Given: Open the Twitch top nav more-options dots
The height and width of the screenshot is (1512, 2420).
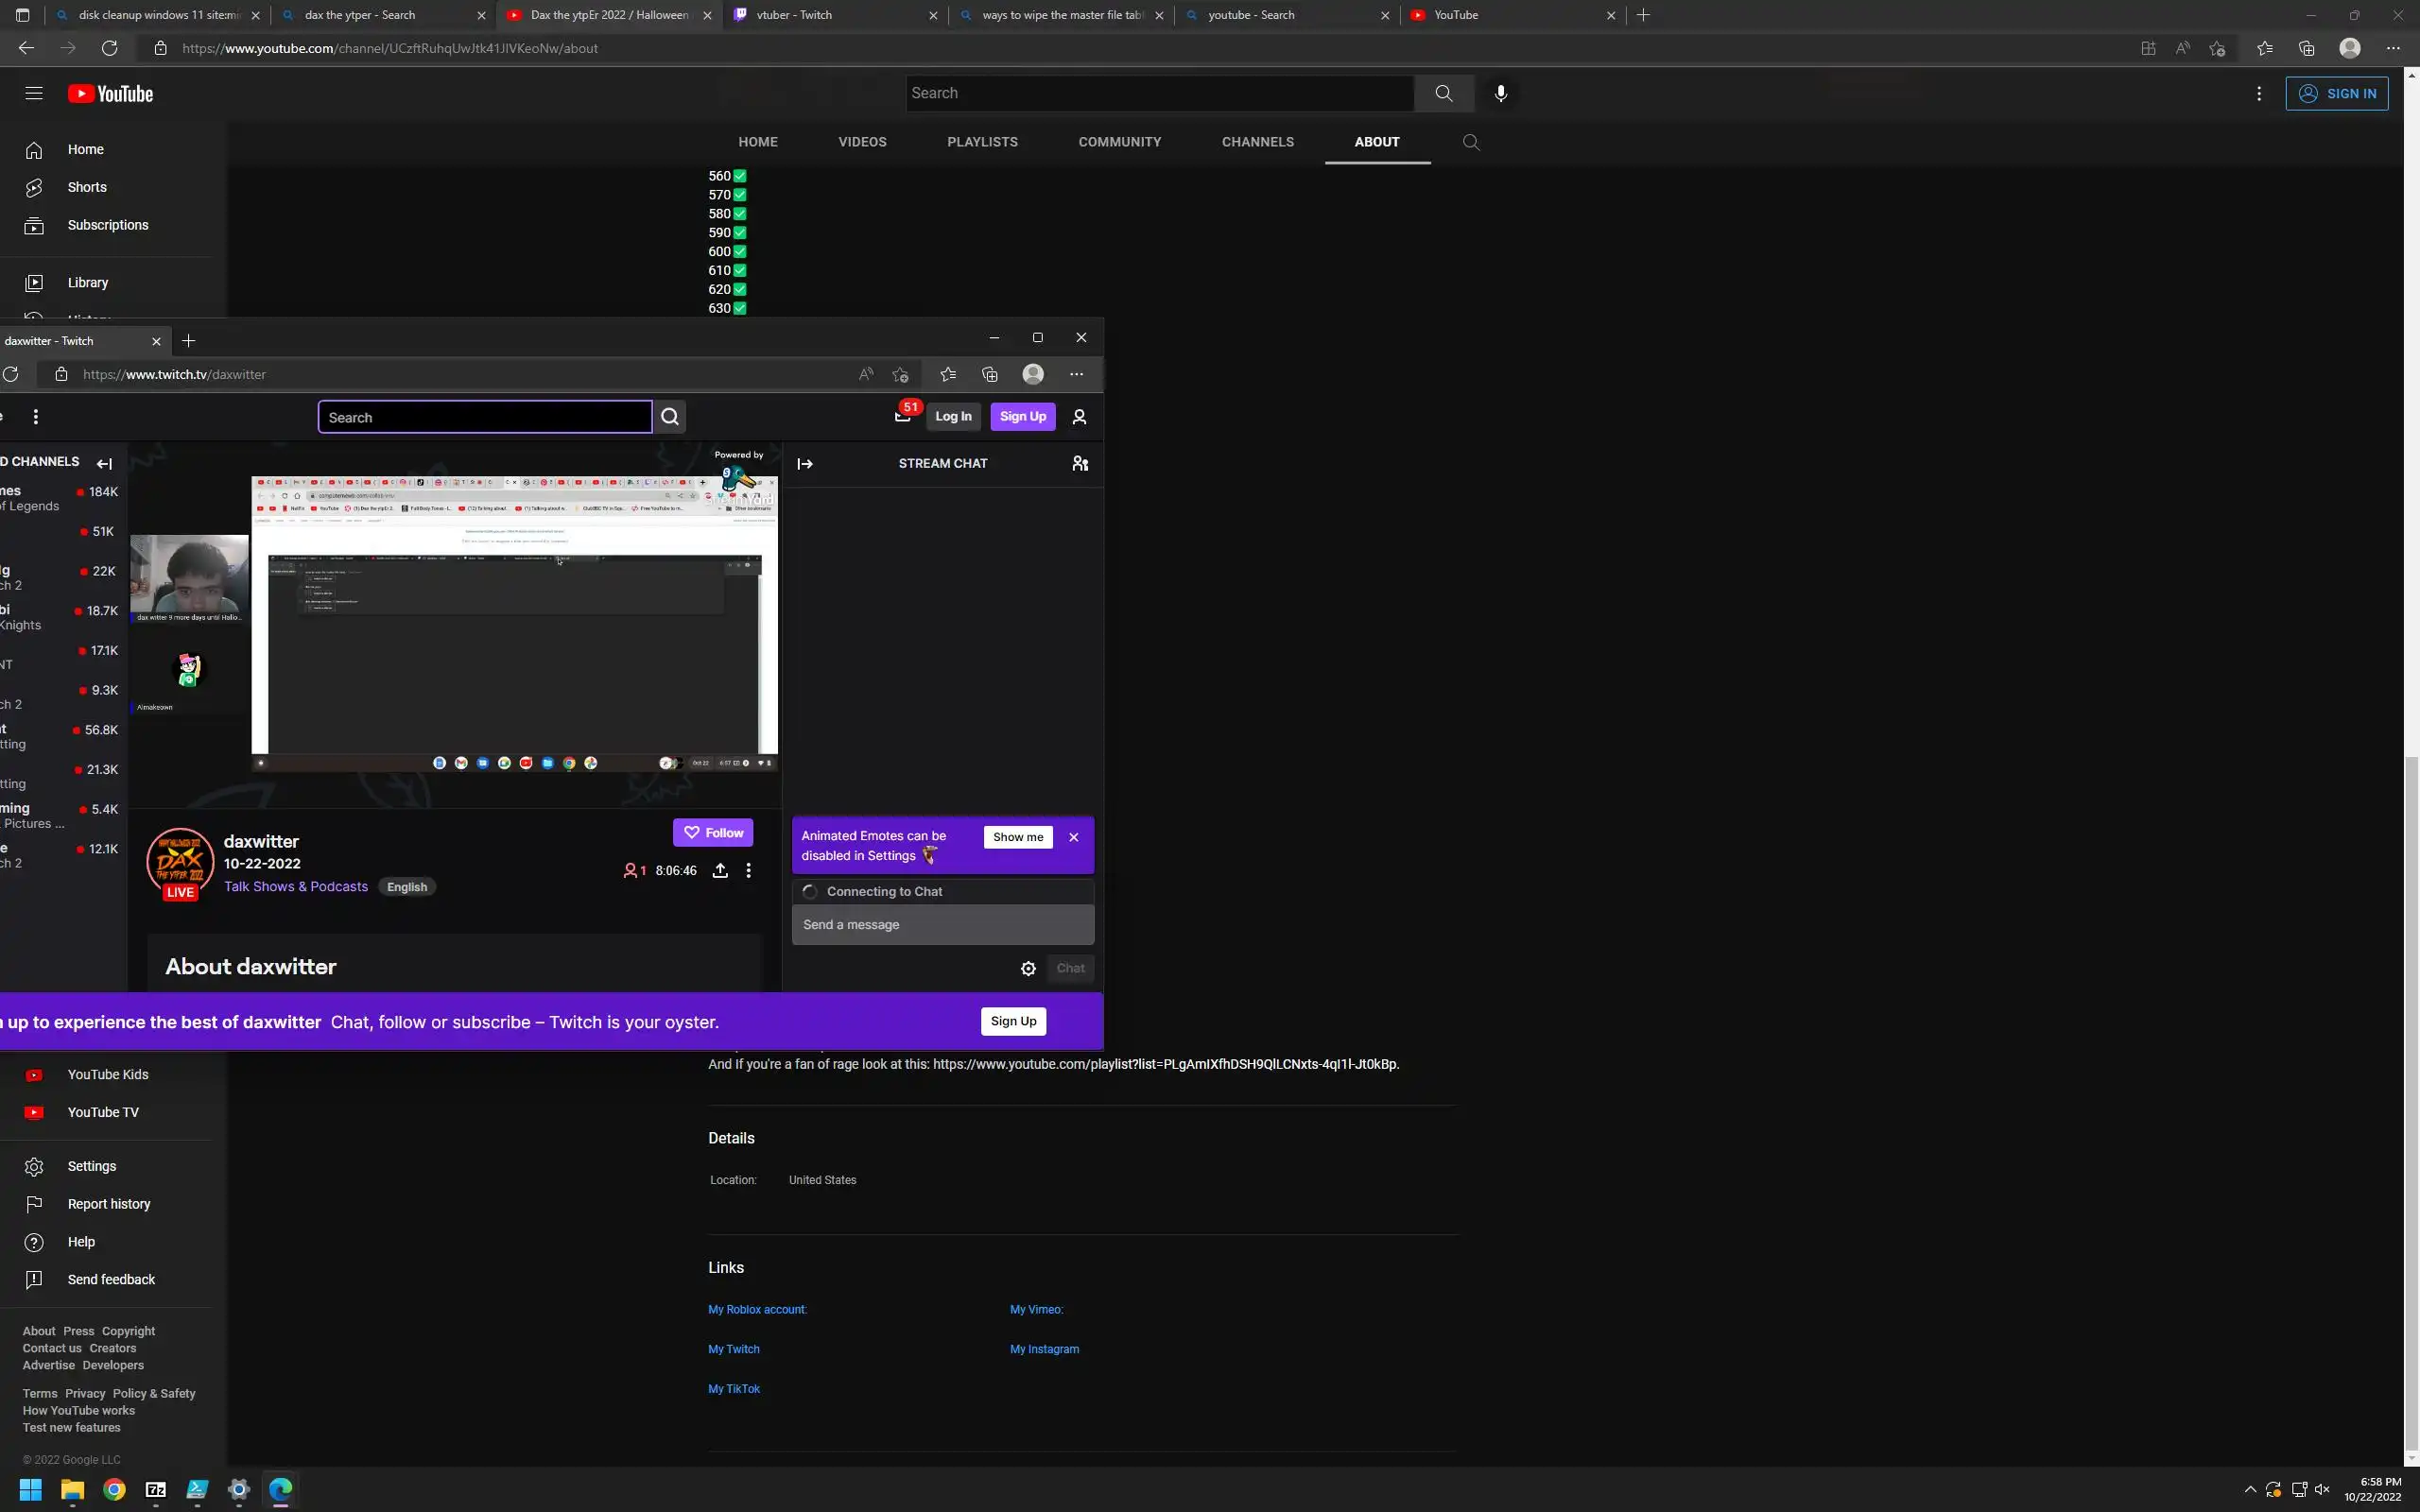Looking at the screenshot, I should pyautogui.click(x=36, y=416).
